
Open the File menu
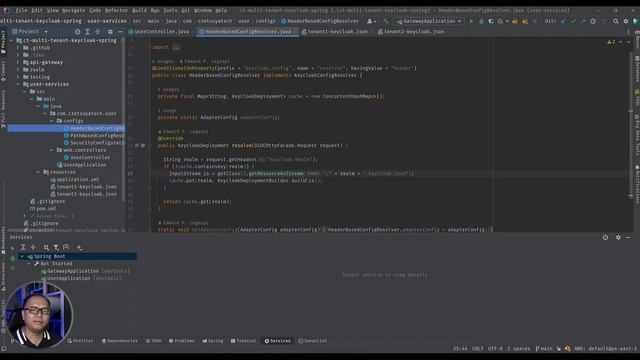[x=21, y=10]
